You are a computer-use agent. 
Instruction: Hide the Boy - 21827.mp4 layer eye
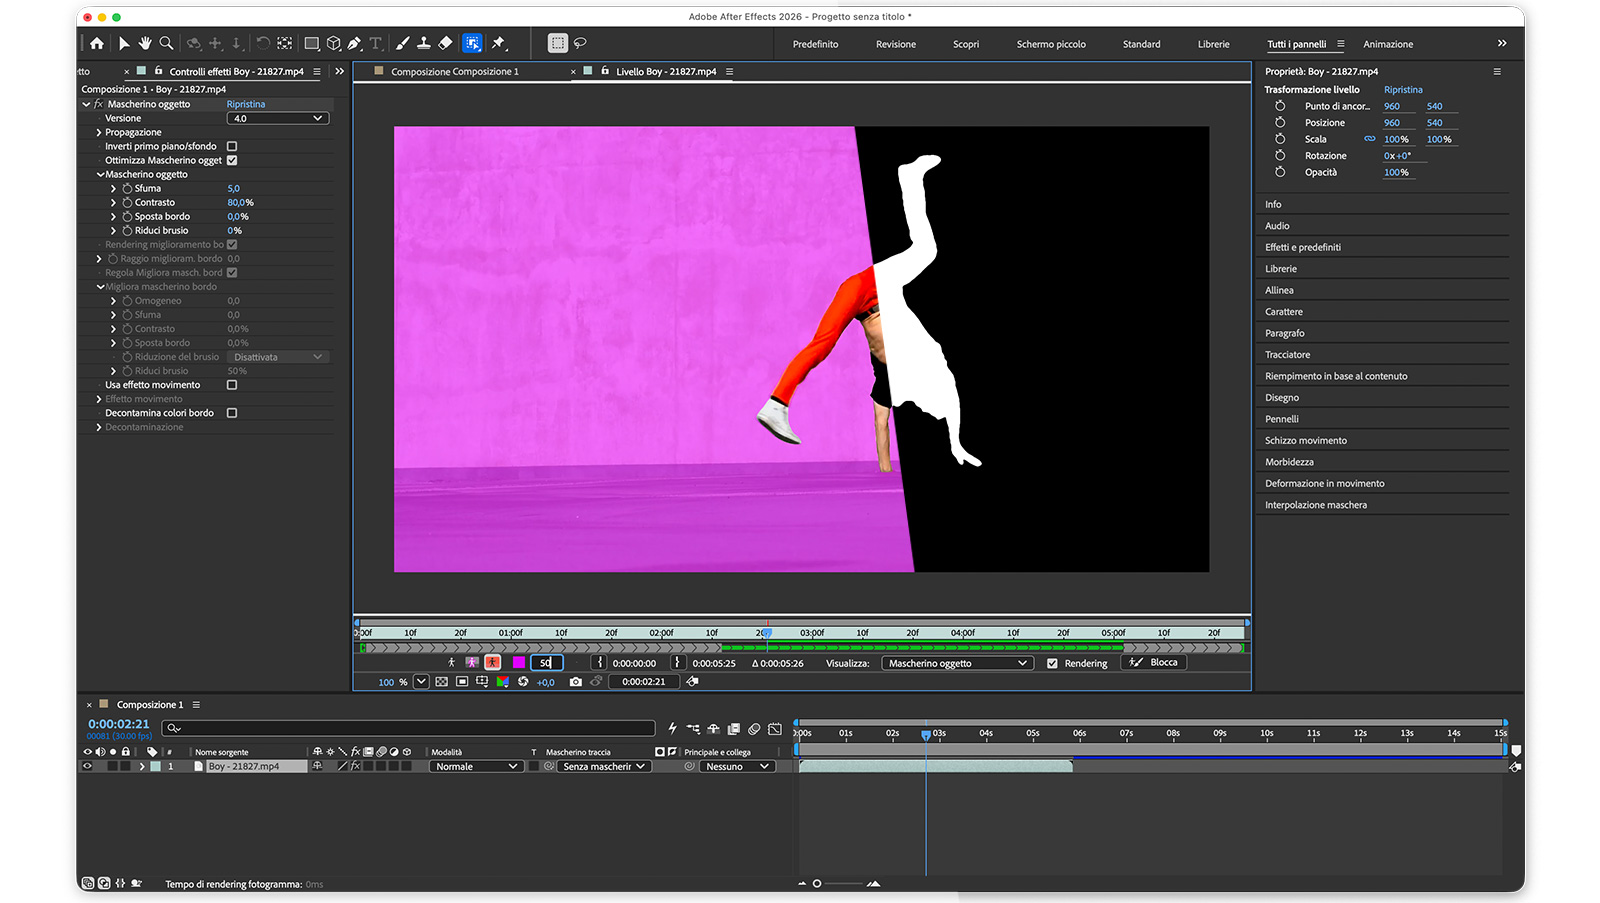pos(87,766)
